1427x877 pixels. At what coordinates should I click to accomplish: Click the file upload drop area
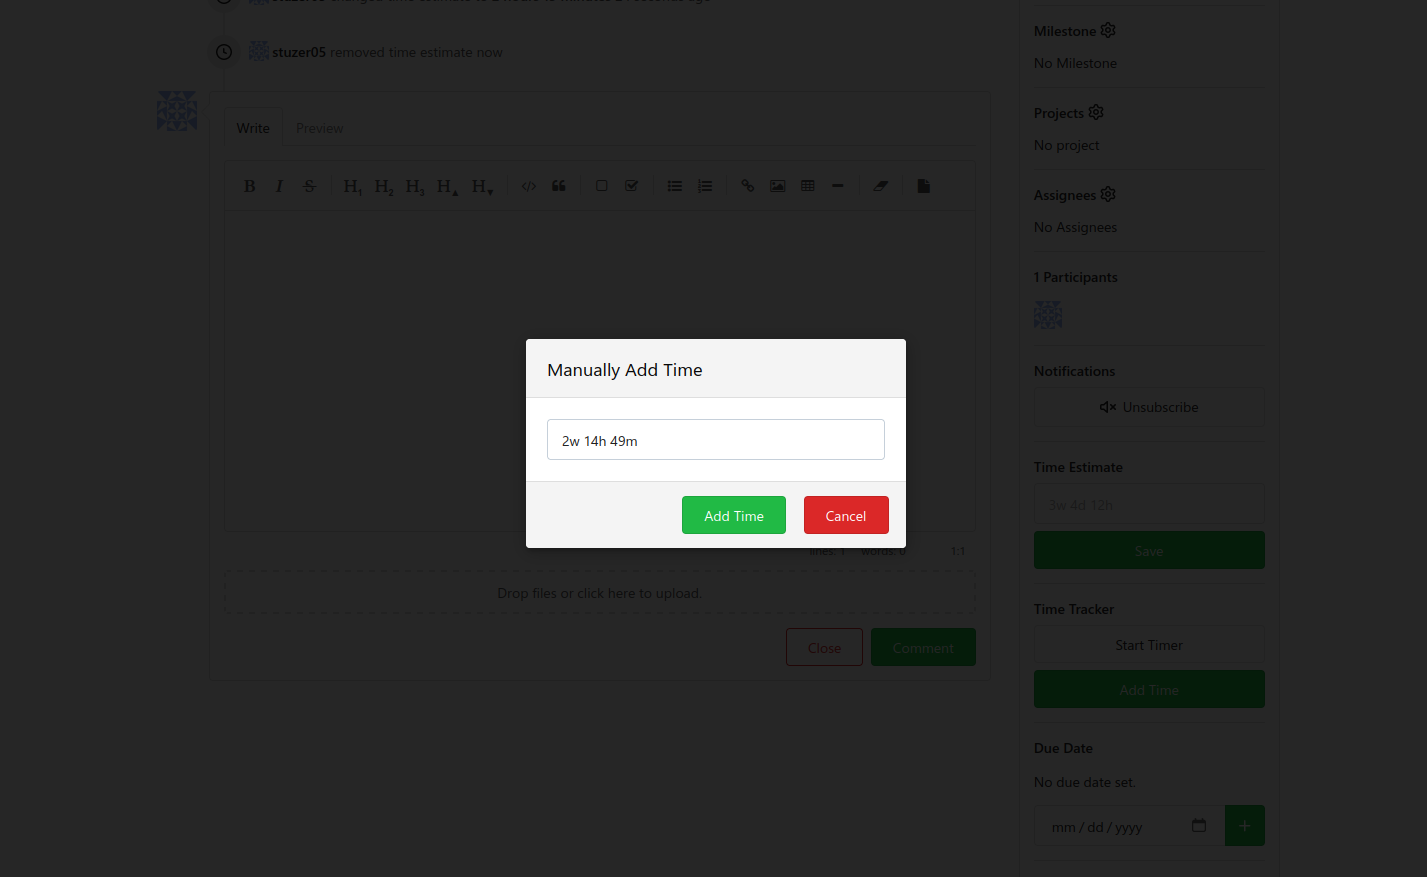tap(600, 592)
